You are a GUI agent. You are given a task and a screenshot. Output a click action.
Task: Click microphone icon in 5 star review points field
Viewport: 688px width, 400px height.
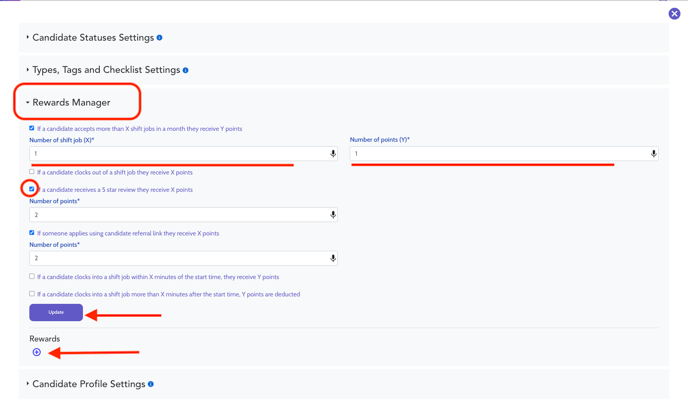[x=333, y=214]
